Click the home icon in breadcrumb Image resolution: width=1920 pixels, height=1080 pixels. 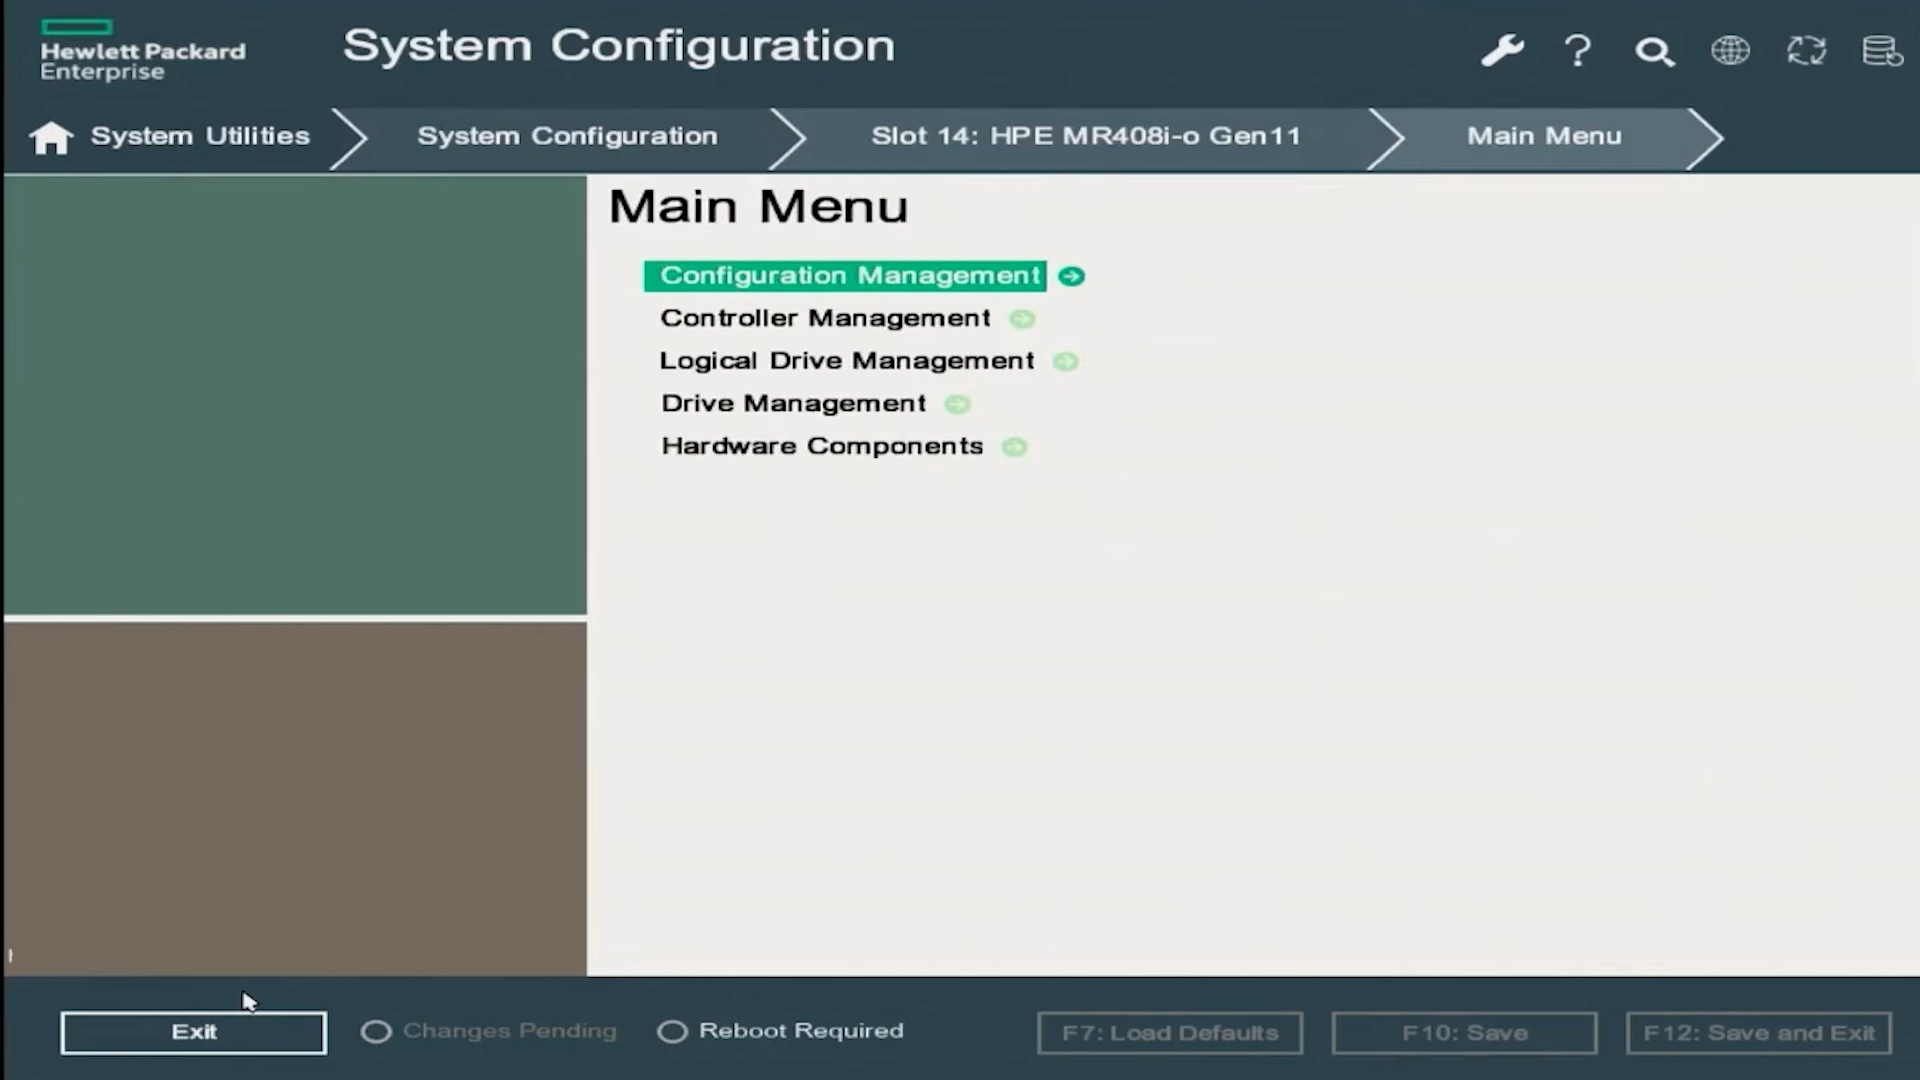[x=51, y=137]
